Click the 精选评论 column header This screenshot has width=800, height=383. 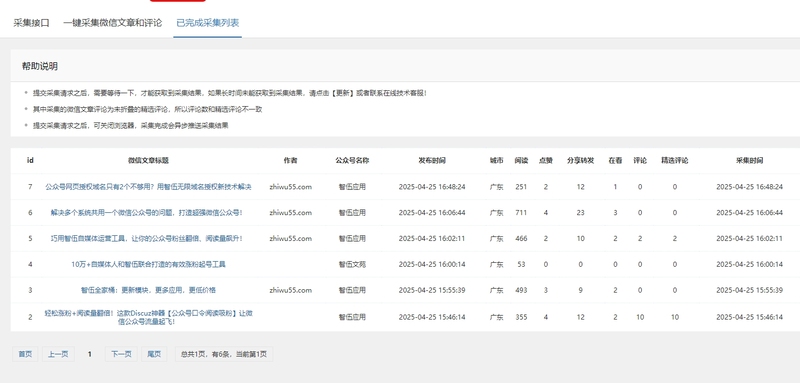675,161
